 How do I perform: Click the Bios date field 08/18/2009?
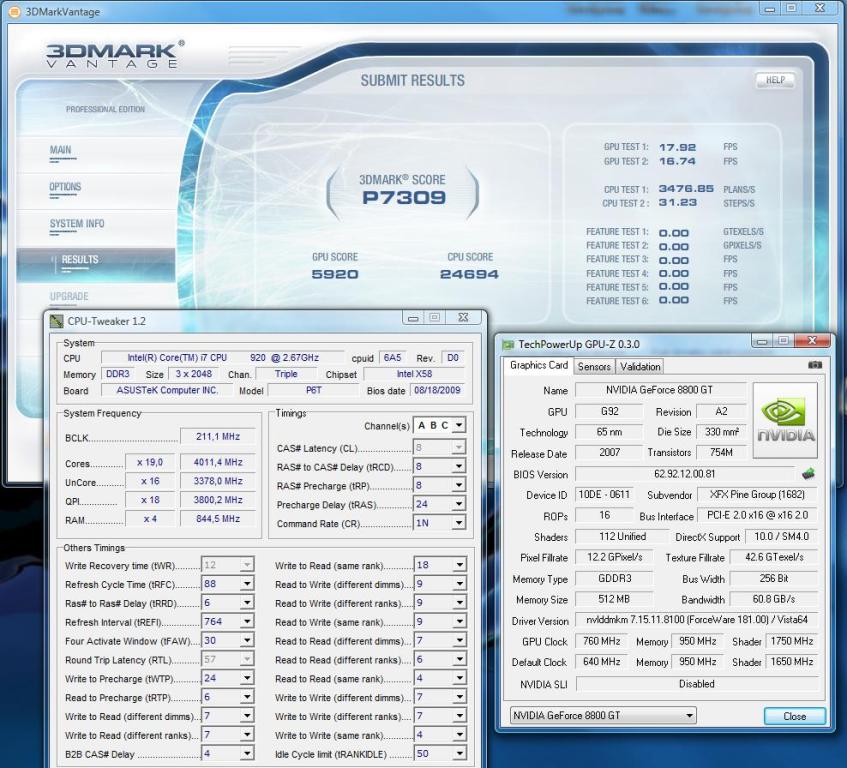pyautogui.click(x=437, y=390)
